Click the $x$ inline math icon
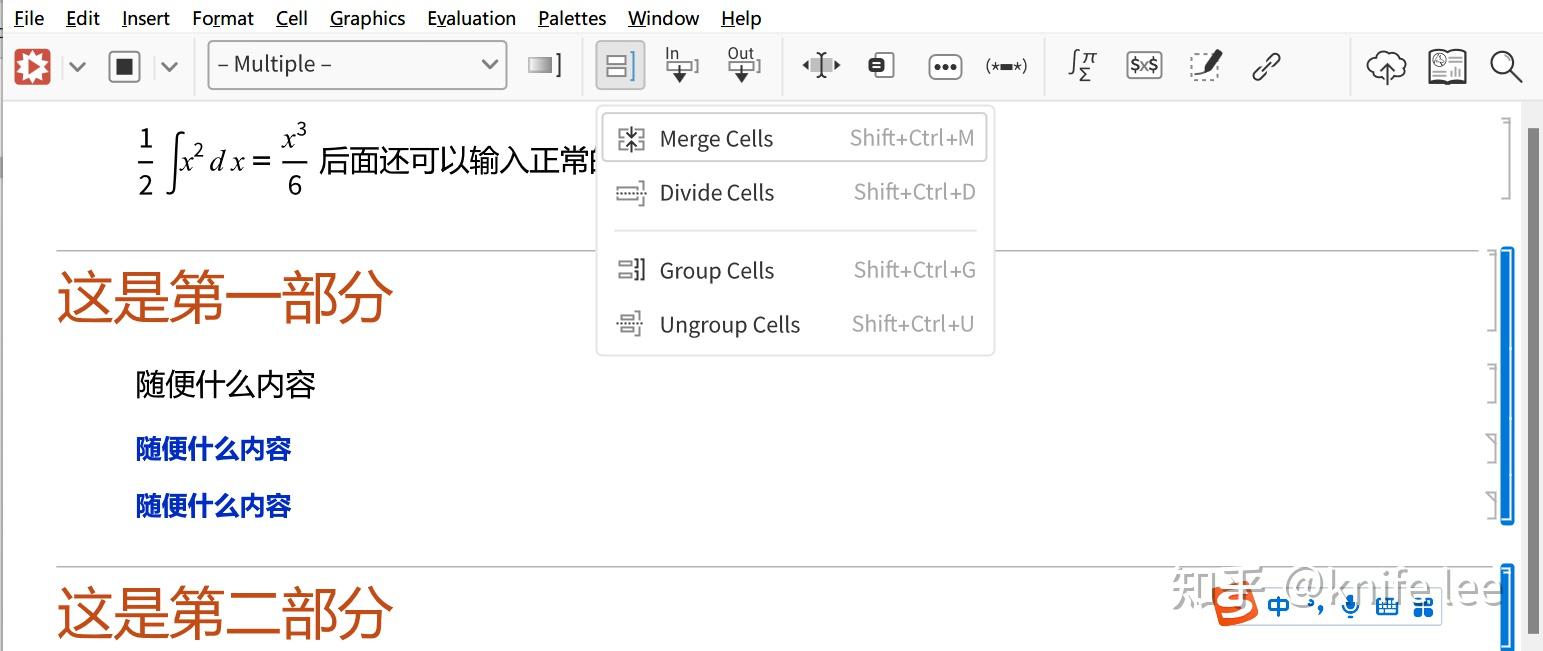The image size is (1543, 651). click(1143, 65)
